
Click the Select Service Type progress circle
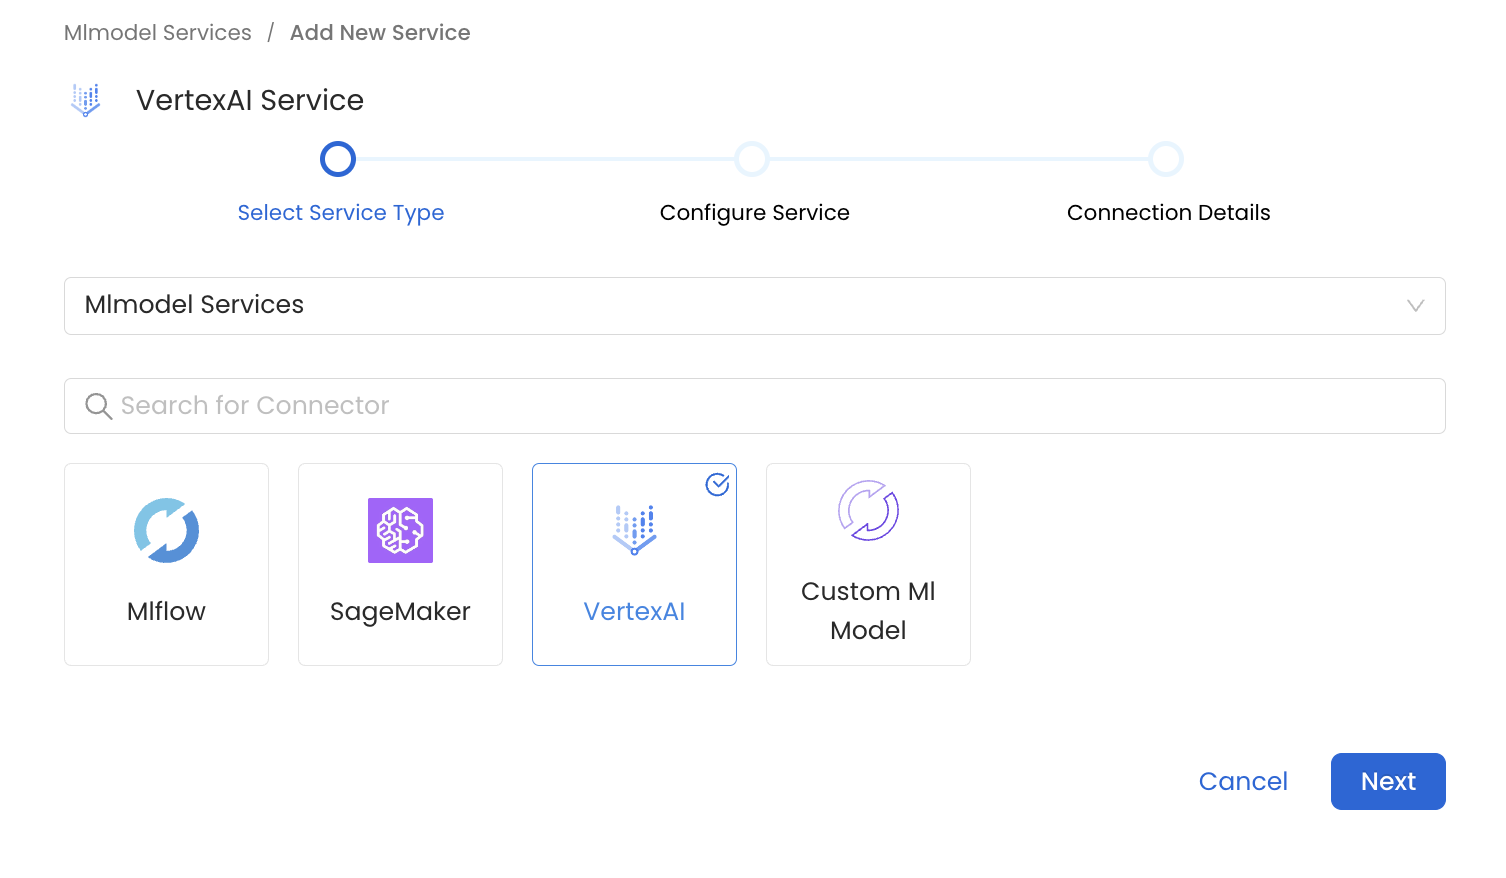pos(338,158)
